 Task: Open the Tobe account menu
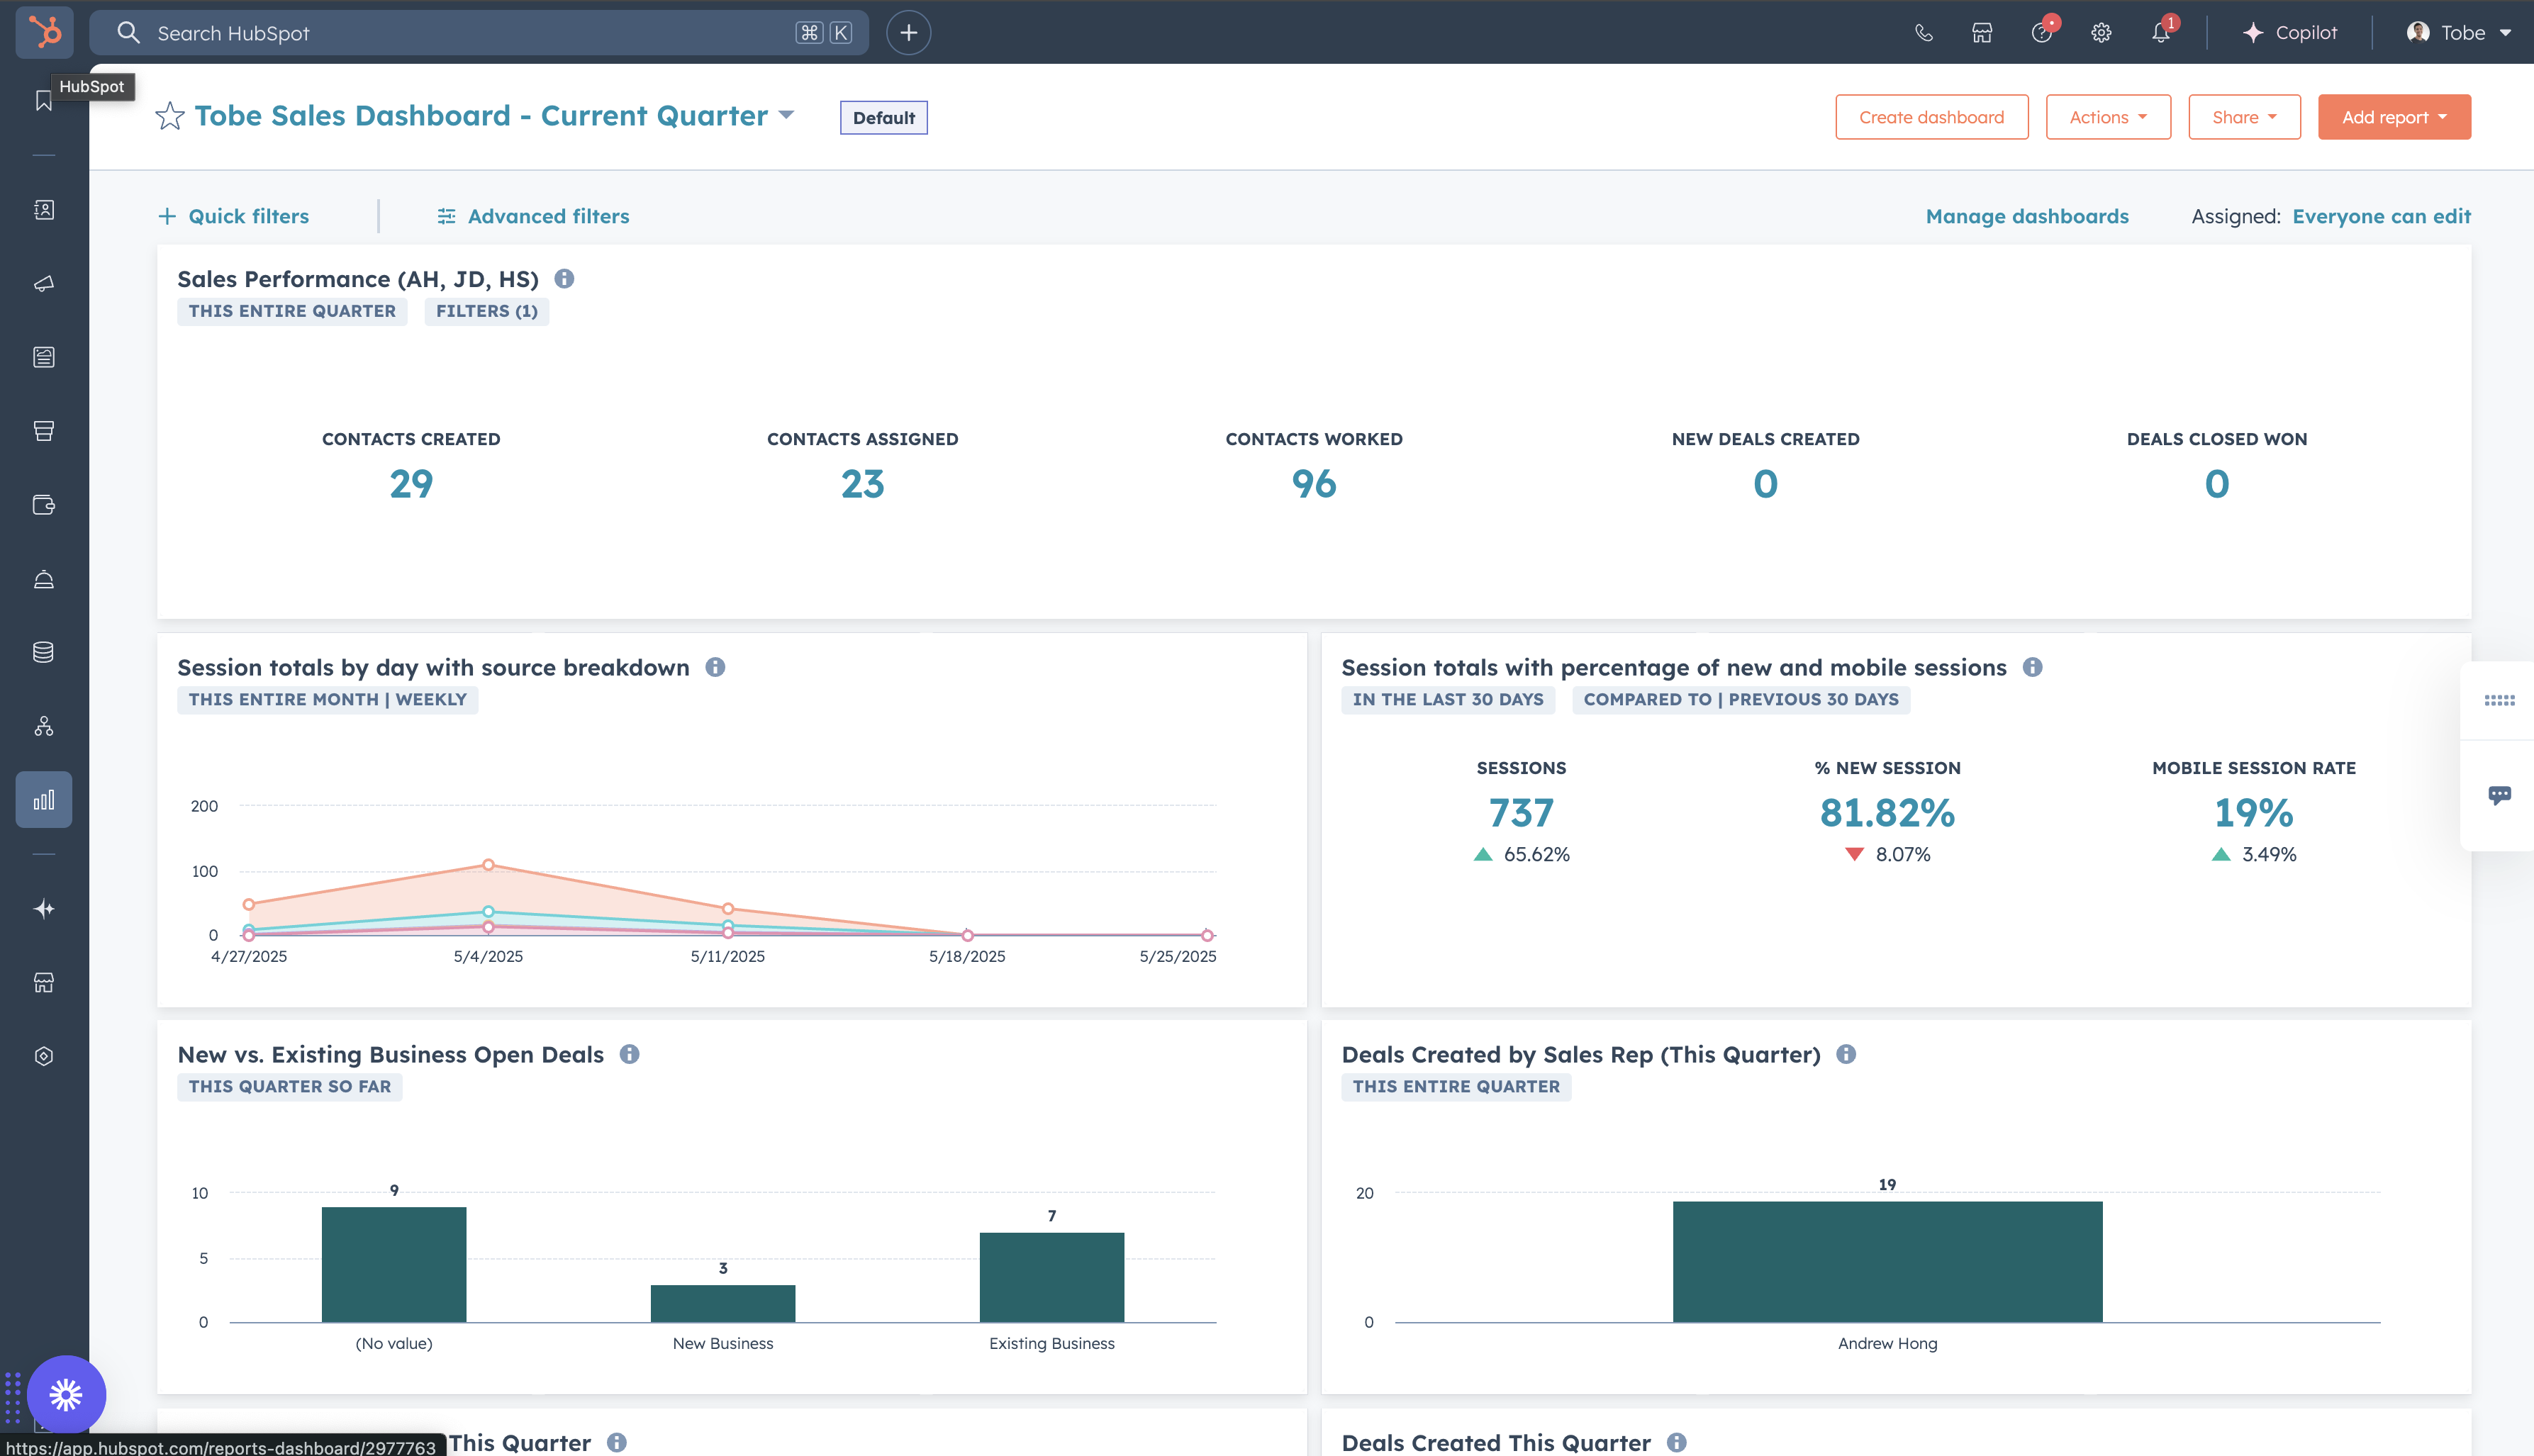pos(2459,33)
